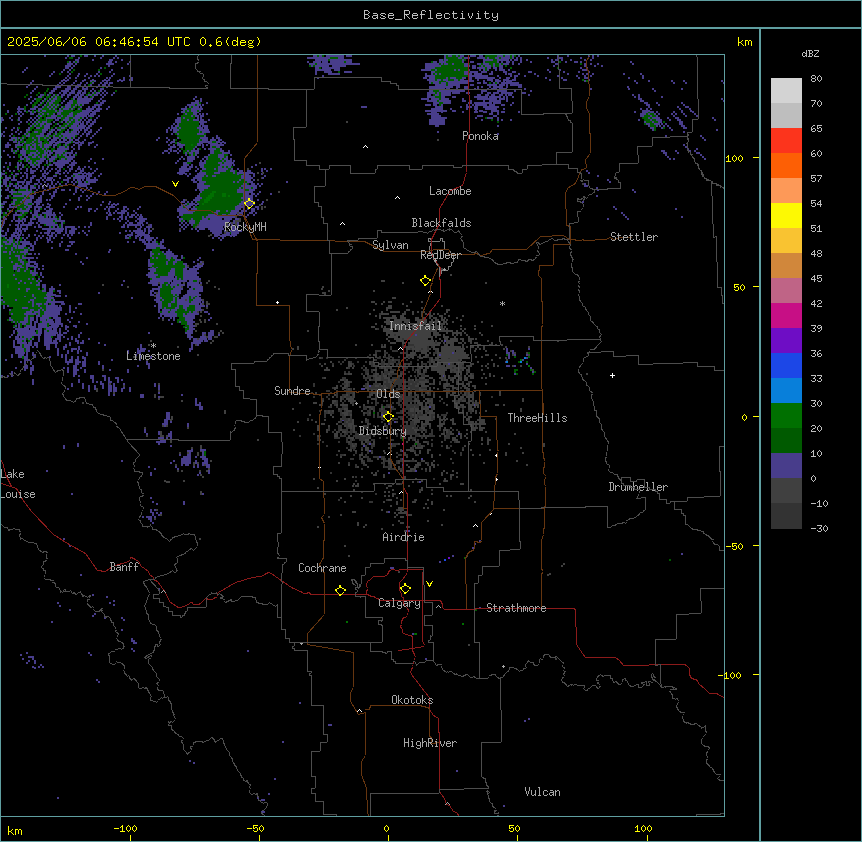This screenshot has width=862, height=842.
Task: Click the RockyMH label
Action: click(245, 227)
